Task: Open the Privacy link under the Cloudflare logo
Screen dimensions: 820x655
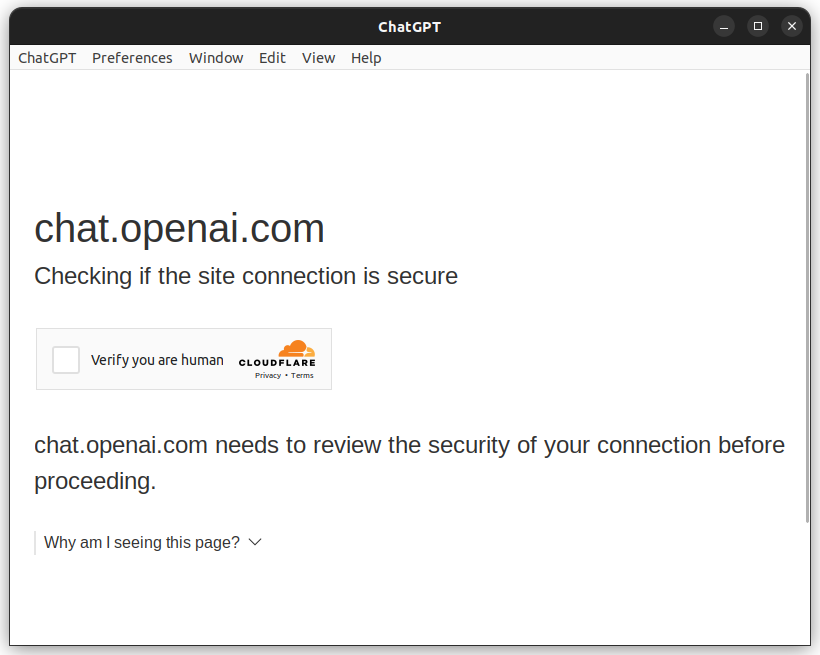Action: [267, 375]
